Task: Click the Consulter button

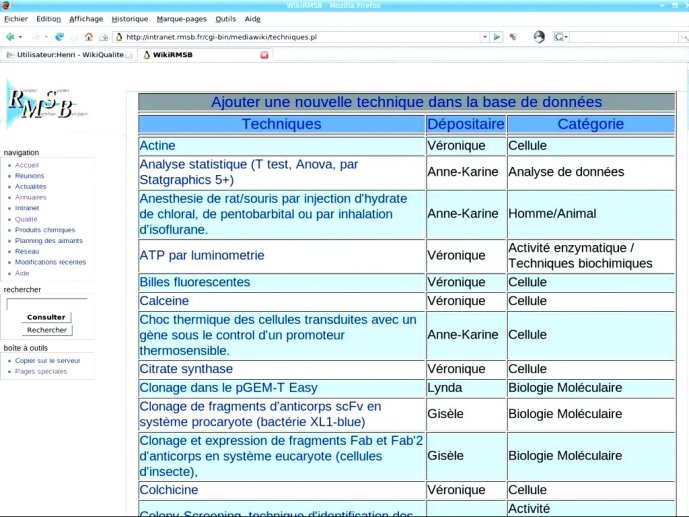Action: coord(46,317)
